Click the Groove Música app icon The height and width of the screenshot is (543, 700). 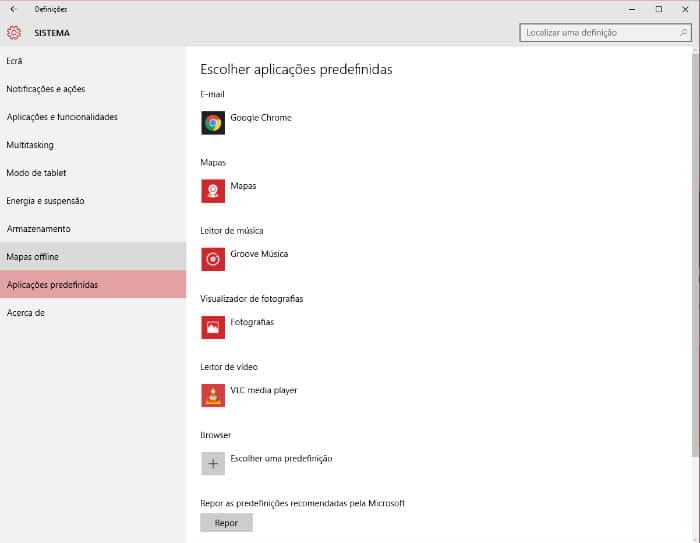(x=213, y=259)
